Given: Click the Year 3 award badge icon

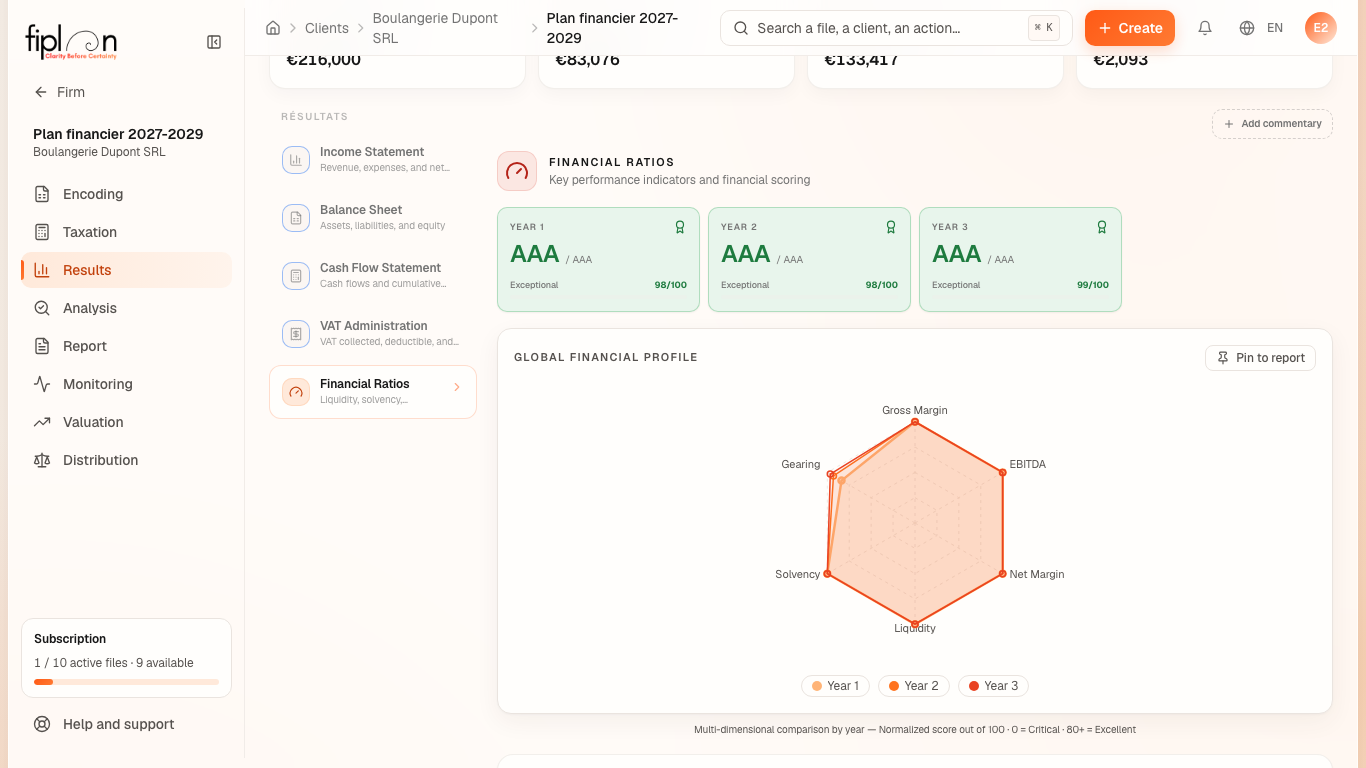Looking at the screenshot, I should [x=1102, y=227].
